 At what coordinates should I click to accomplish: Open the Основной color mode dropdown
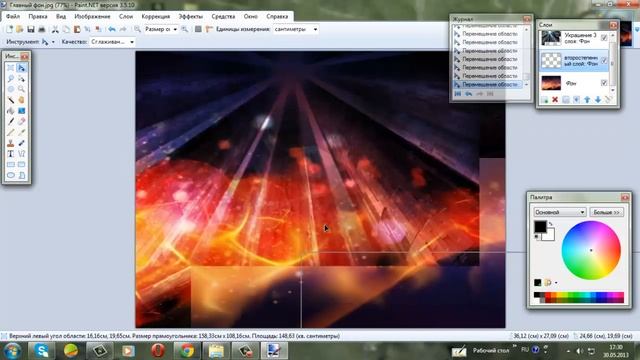pos(560,212)
